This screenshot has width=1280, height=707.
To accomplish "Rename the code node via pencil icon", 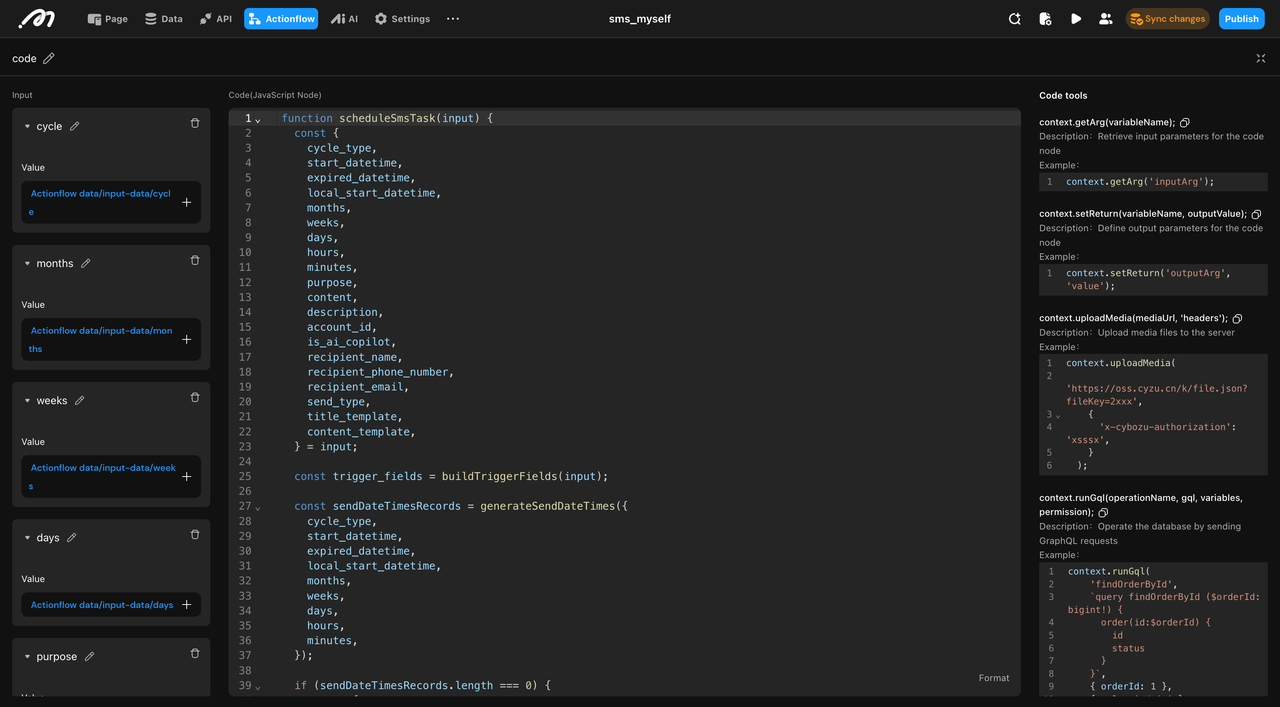I will (x=49, y=59).
